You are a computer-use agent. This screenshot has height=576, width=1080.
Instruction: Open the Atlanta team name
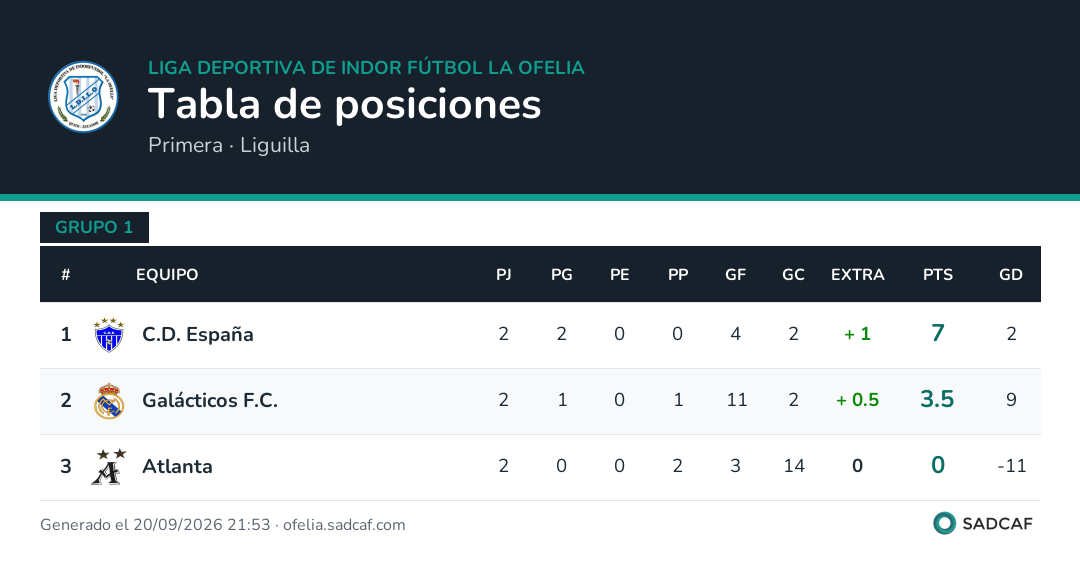pyautogui.click(x=177, y=466)
